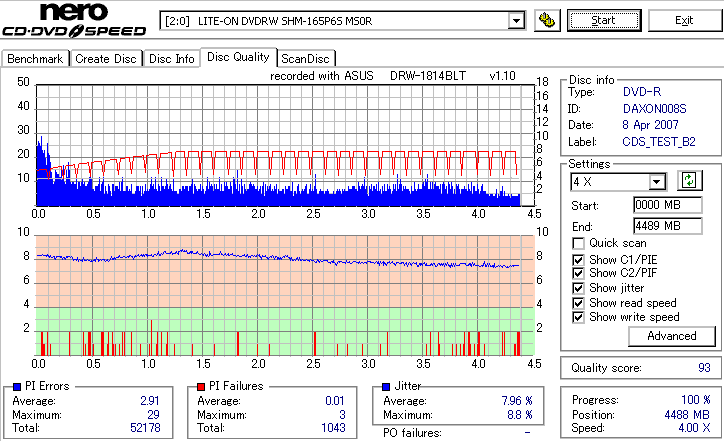
Task: Click the green refresh speed icon
Action: pyautogui.click(x=689, y=181)
